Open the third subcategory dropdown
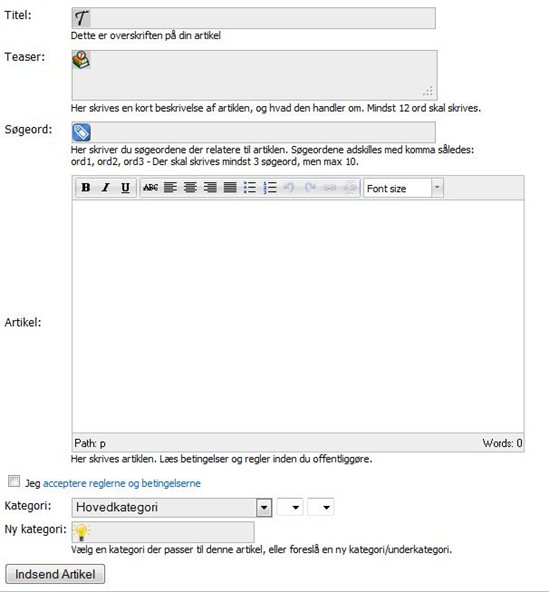This screenshot has width=549, height=592. (x=321, y=507)
